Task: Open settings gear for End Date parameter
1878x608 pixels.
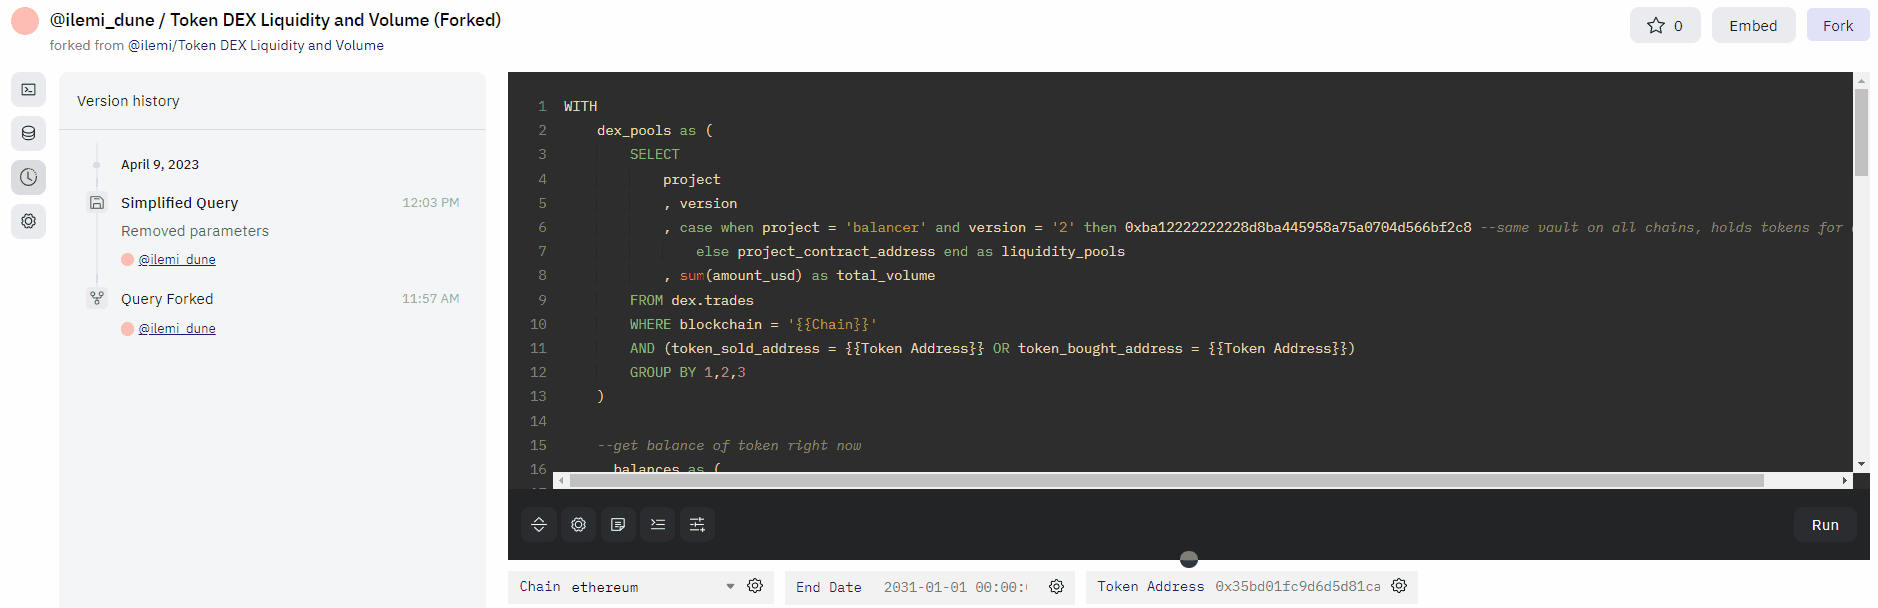Action: pos(1056,587)
